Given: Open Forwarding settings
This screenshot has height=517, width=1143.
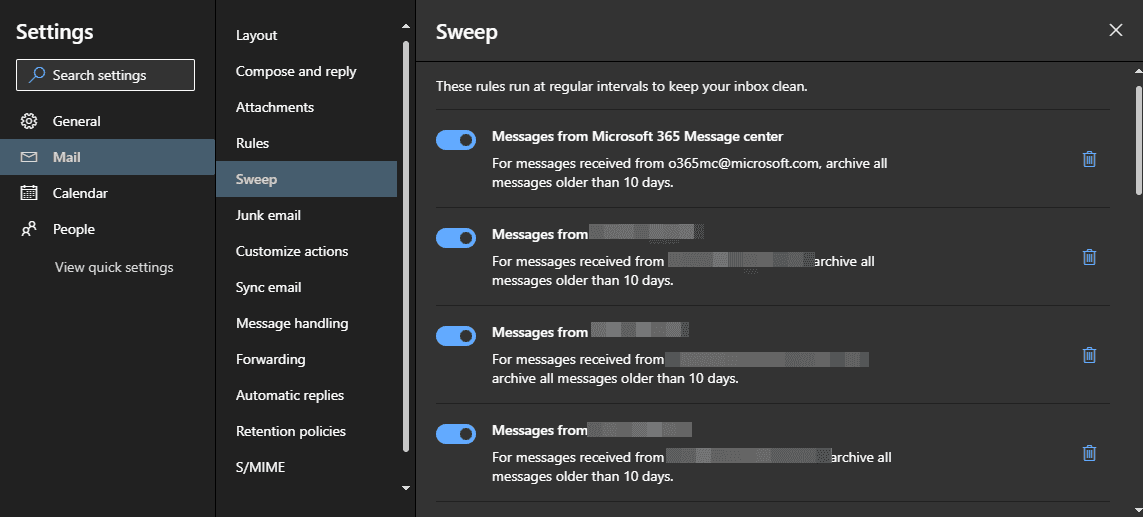Looking at the screenshot, I should (x=270, y=359).
